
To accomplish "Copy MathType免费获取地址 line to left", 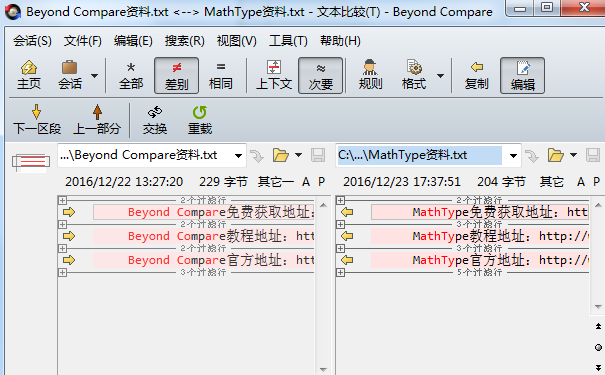I will [347, 212].
